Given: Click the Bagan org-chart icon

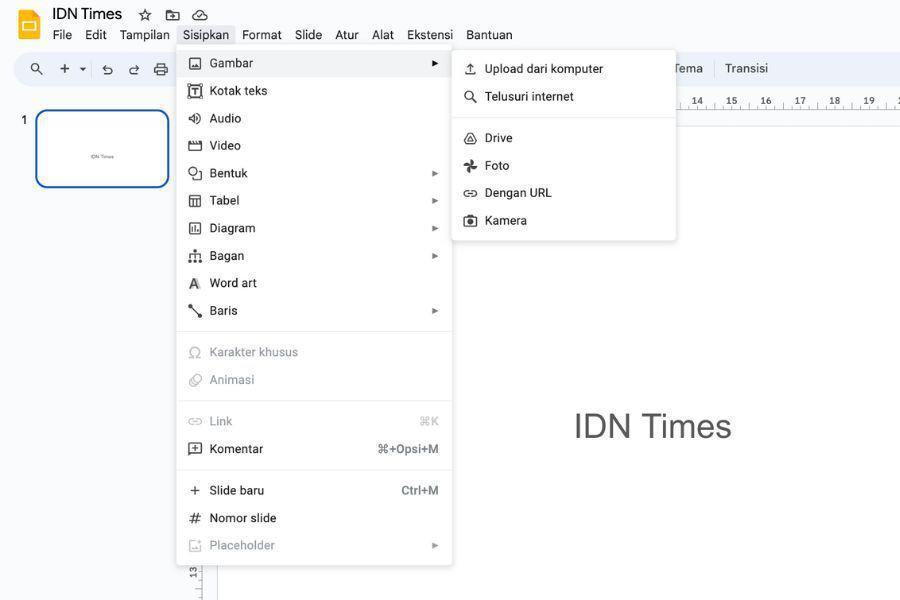Looking at the screenshot, I should point(195,256).
